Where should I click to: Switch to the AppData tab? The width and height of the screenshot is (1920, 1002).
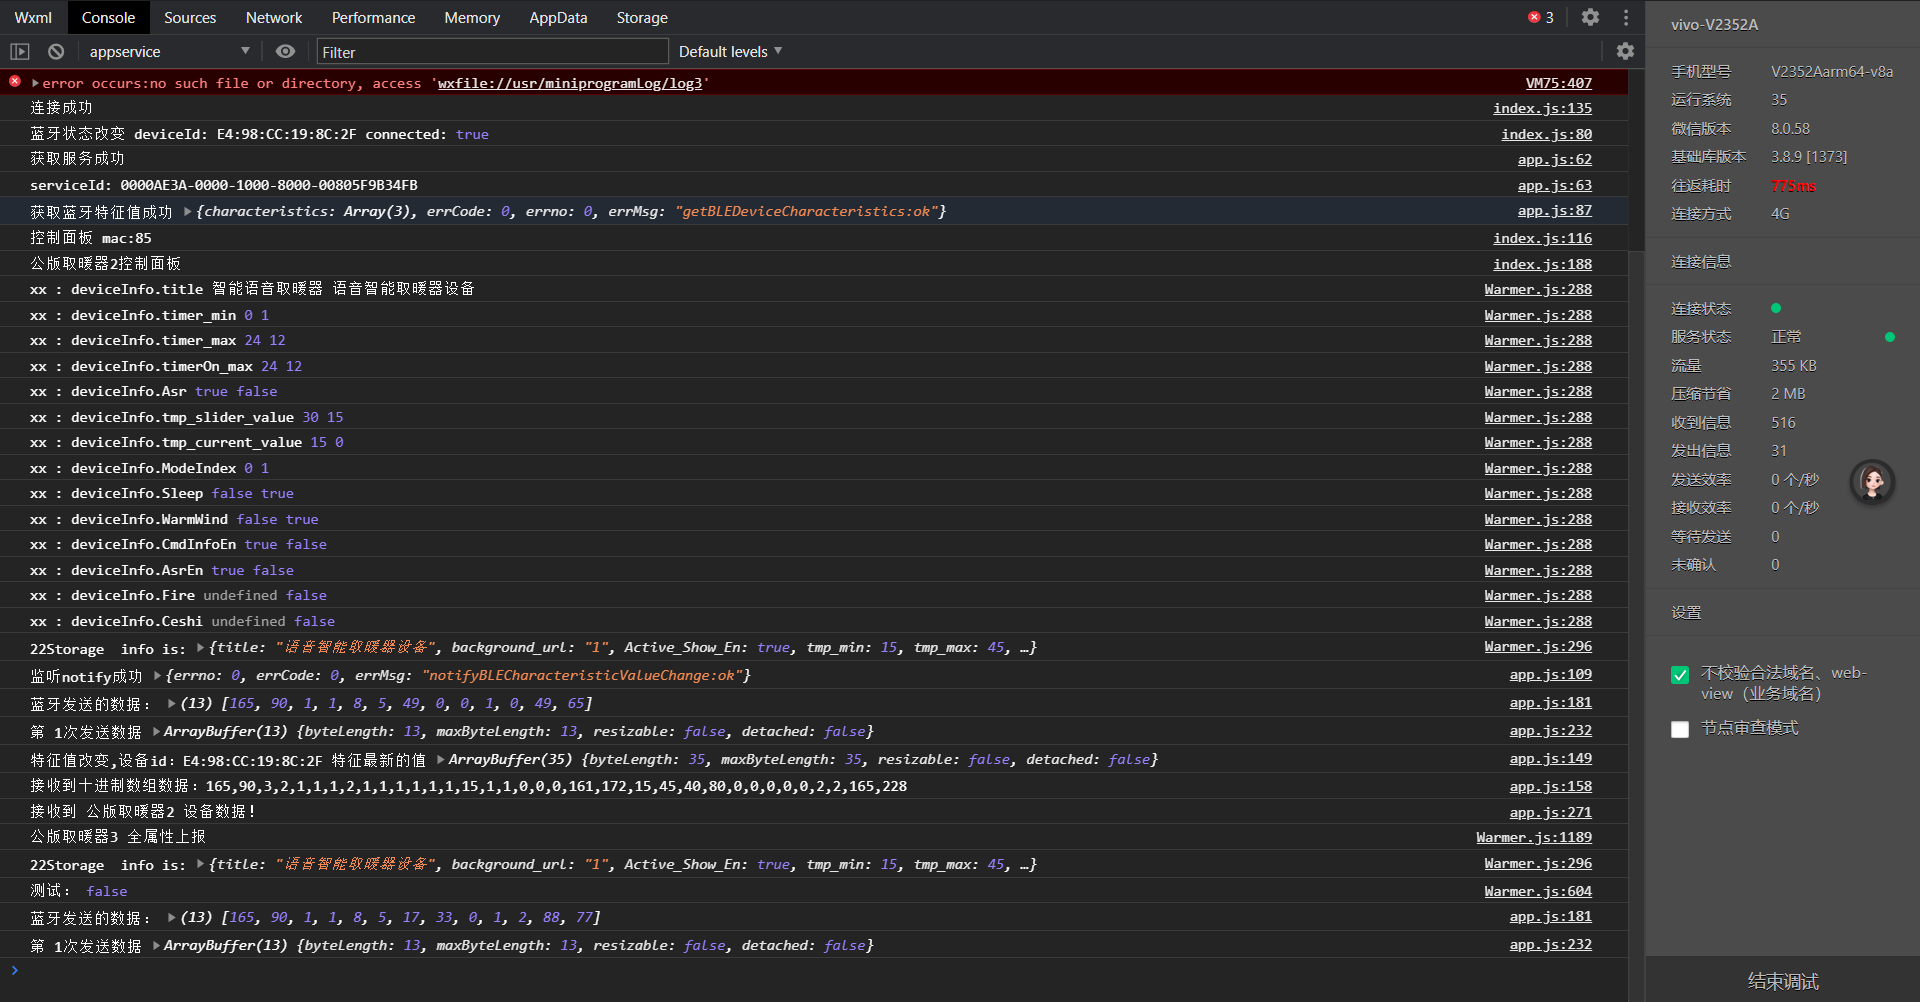[558, 18]
